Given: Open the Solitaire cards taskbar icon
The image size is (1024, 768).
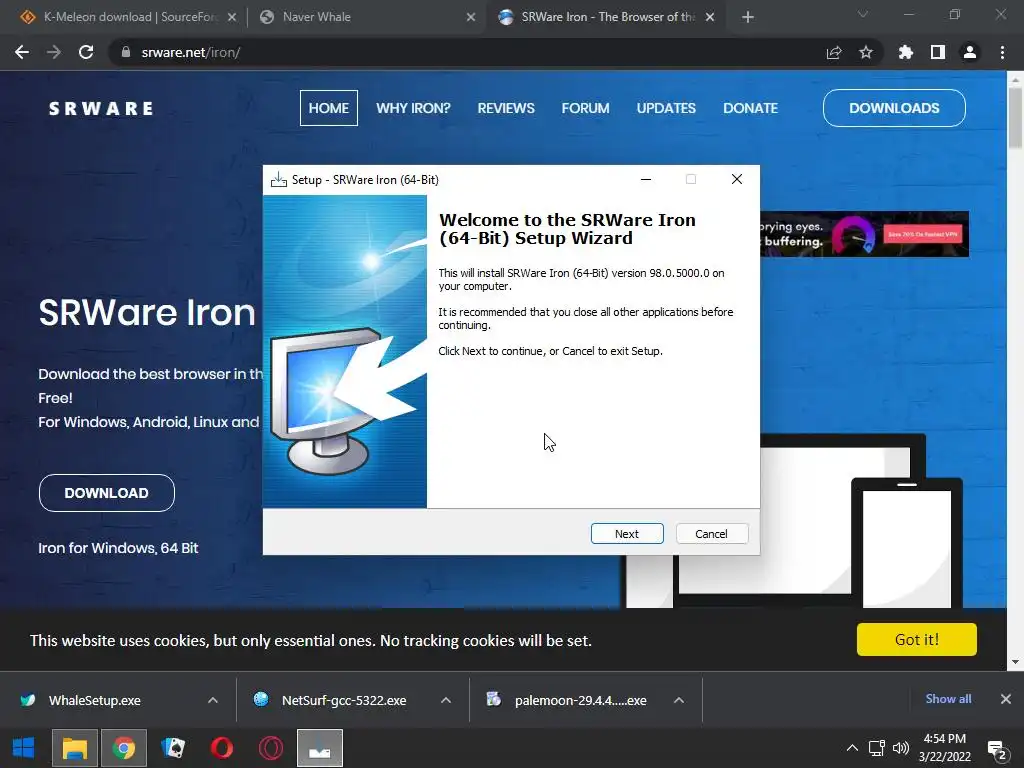Looking at the screenshot, I should (x=172, y=748).
